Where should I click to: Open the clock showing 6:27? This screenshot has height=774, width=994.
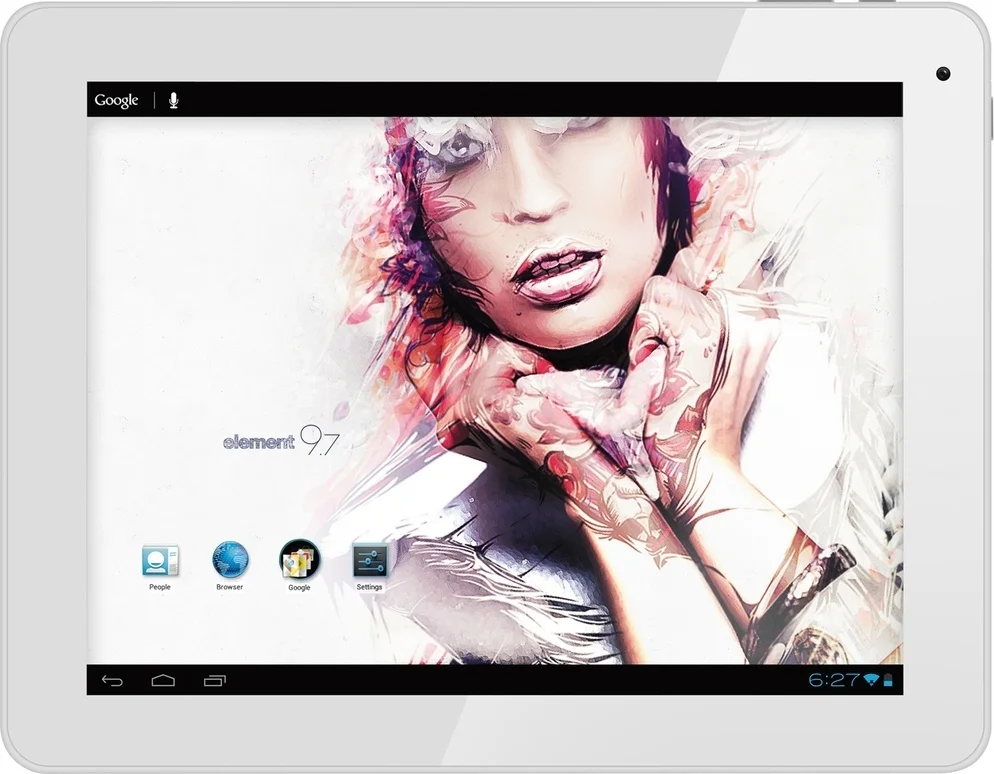tap(834, 680)
